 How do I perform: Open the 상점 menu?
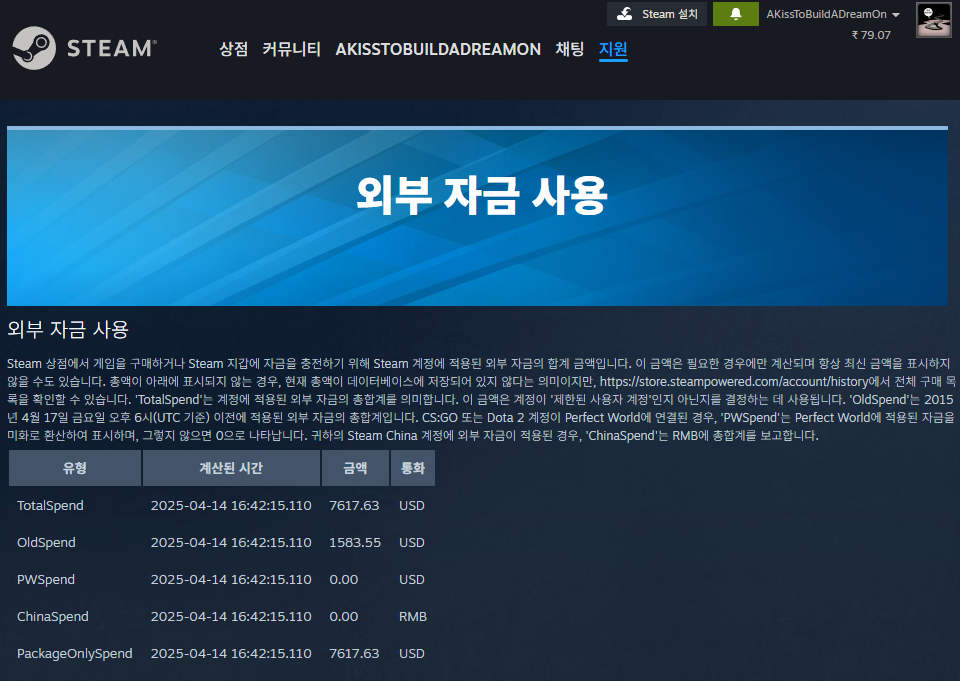click(x=233, y=49)
